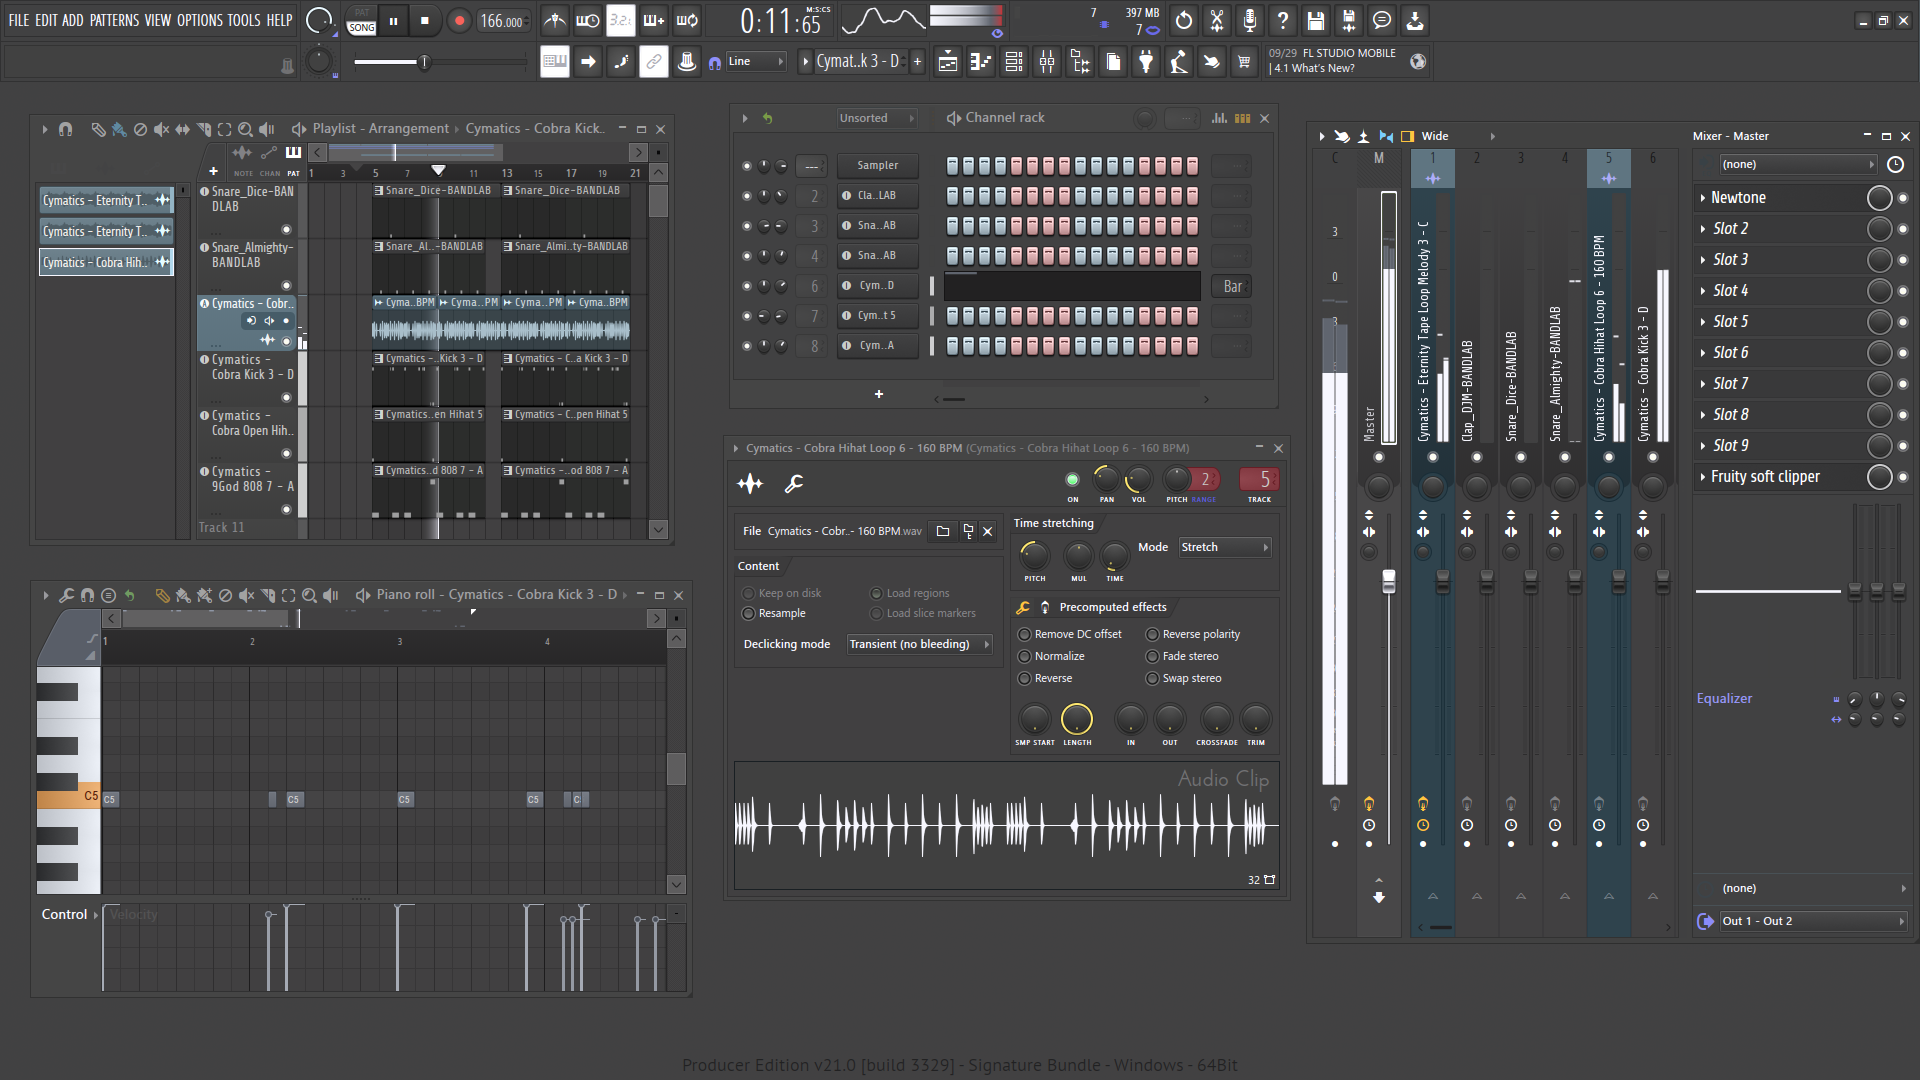Select the Resample radio option
This screenshot has height=1080, width=1920.
click(748, 613)
